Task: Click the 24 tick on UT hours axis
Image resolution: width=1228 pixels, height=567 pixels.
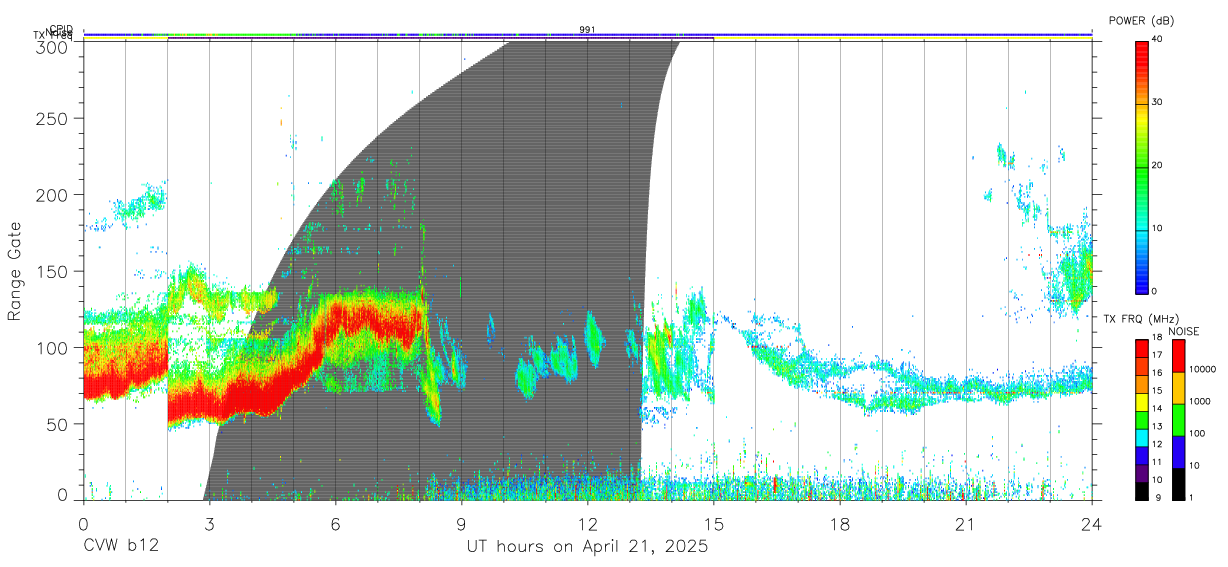Action: click(x=1092, y=523)
